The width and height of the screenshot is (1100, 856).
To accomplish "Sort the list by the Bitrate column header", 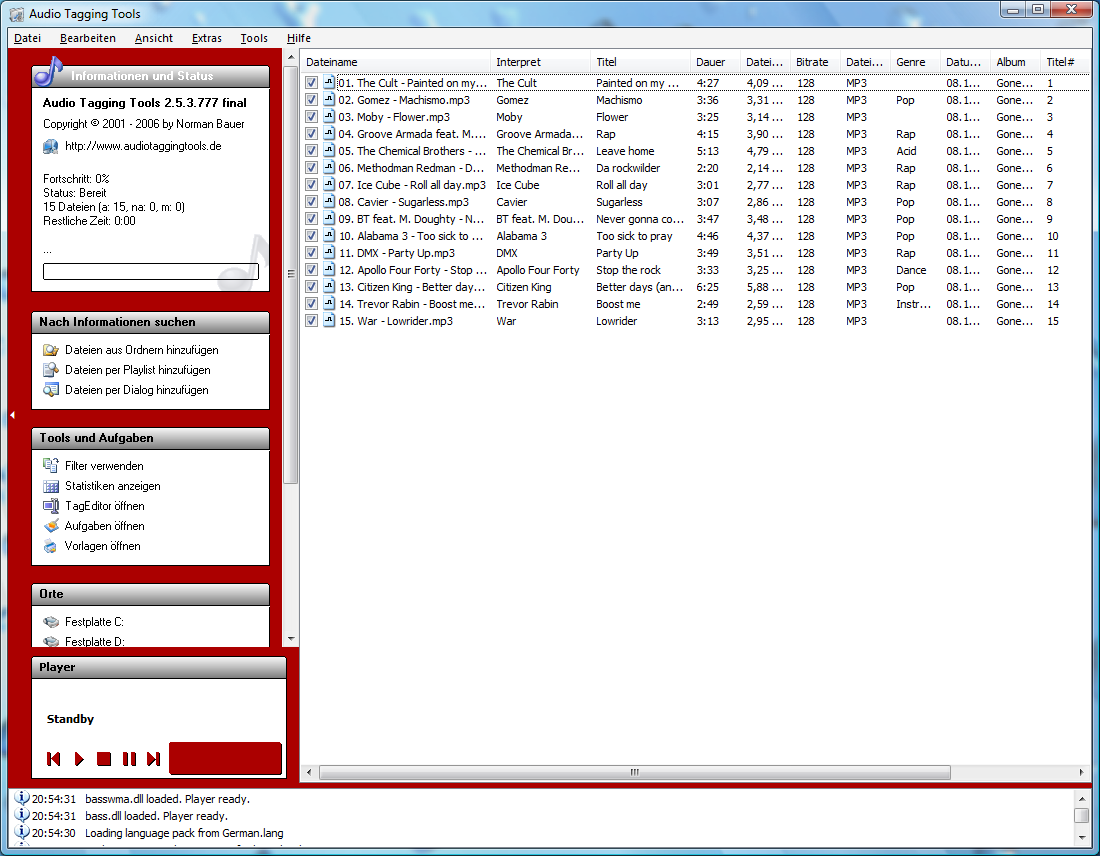I will point(815,62).
